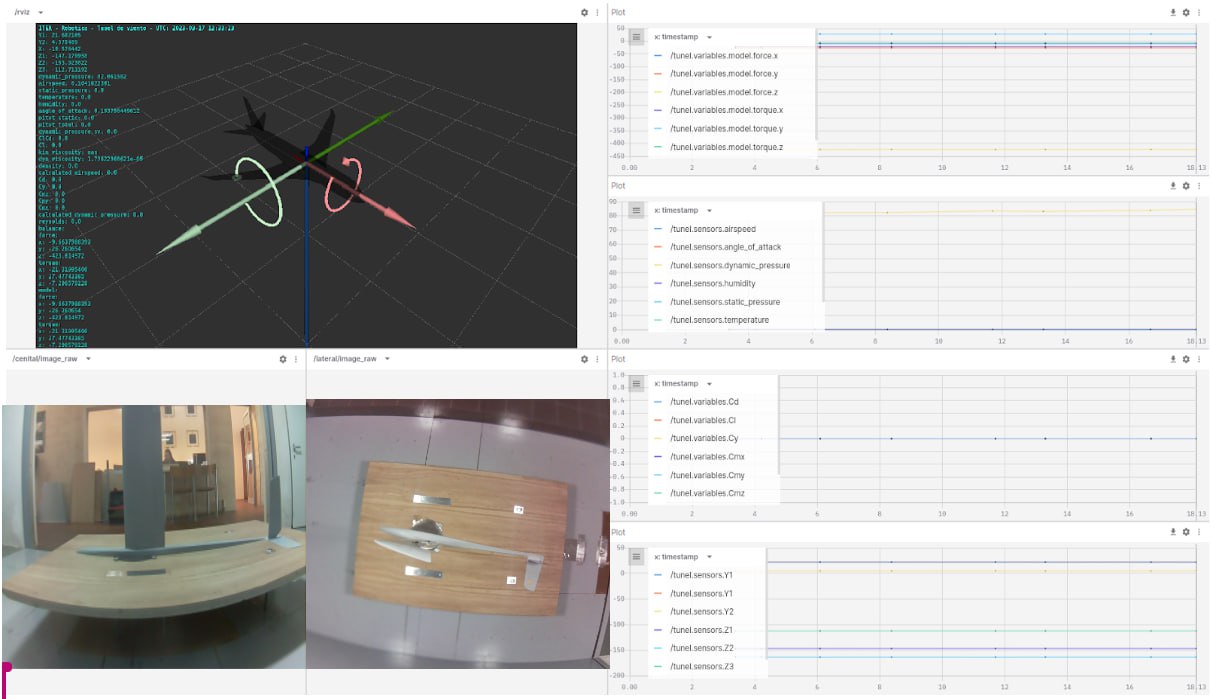Click the /tunel.variables.model.torque.y legend label

pyautogui.click(x=726, y=128)
